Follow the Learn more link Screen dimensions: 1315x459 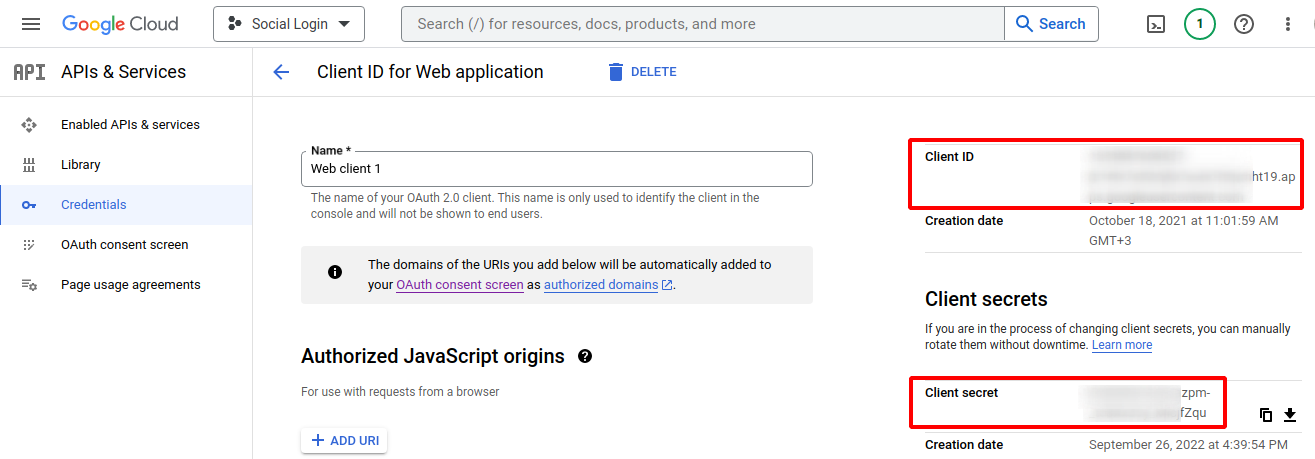tap(1122, 345)
